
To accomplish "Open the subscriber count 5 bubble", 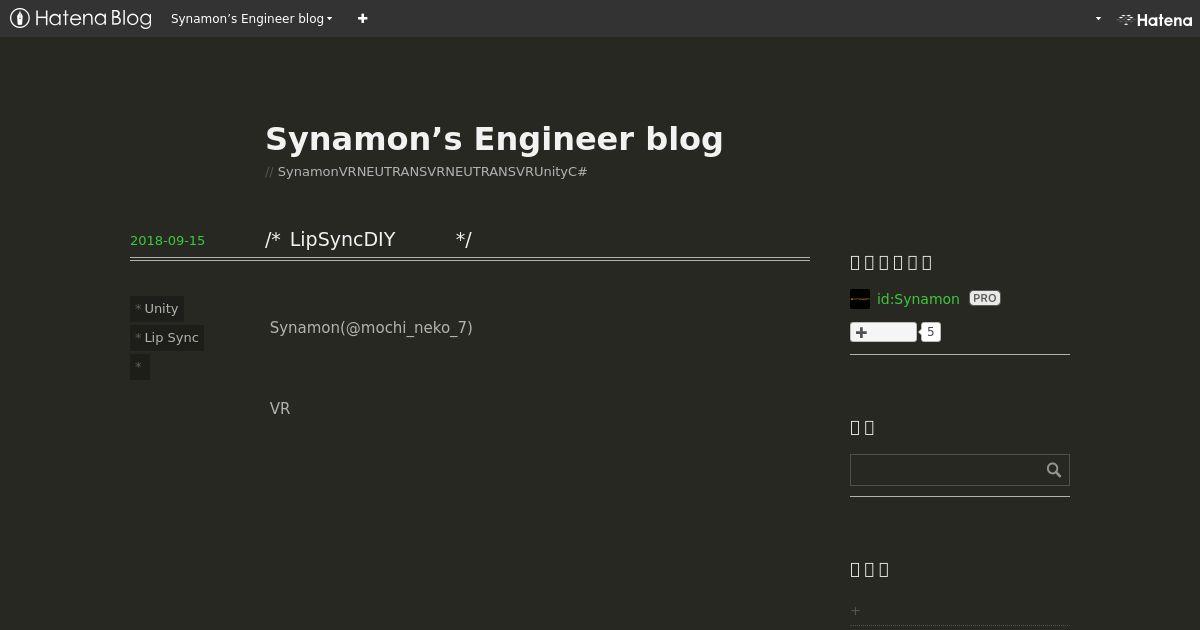I will tap(930, 332).
